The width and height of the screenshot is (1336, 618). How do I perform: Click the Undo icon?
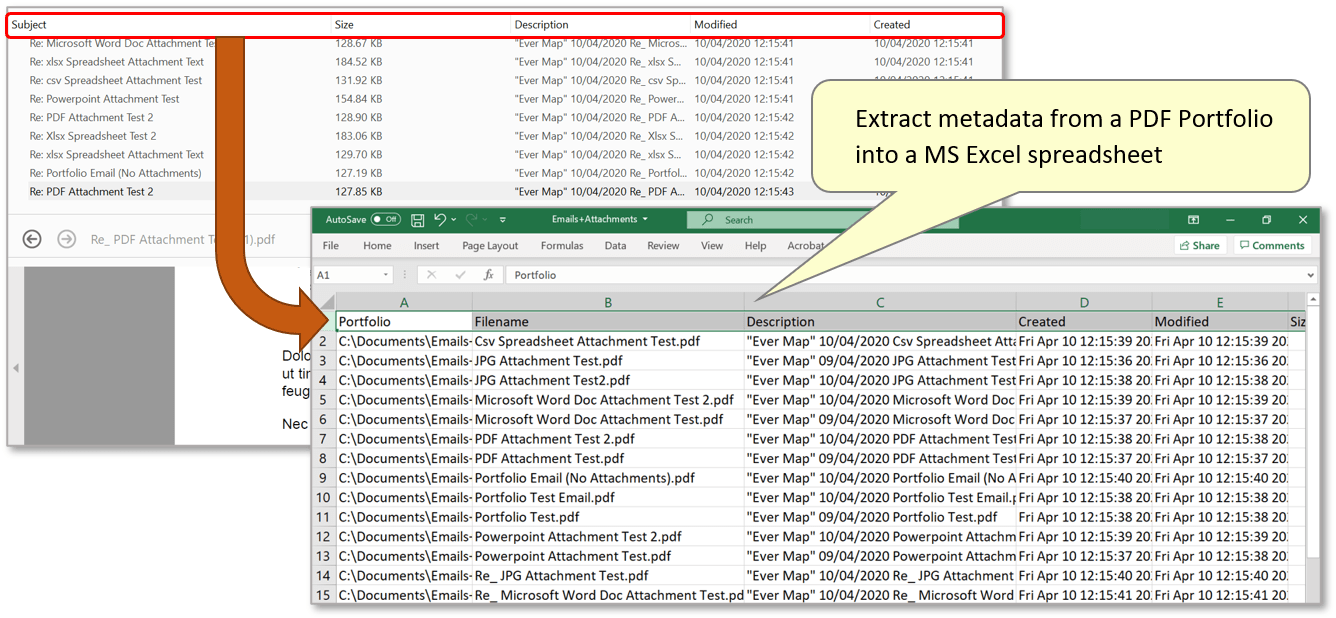438,219
